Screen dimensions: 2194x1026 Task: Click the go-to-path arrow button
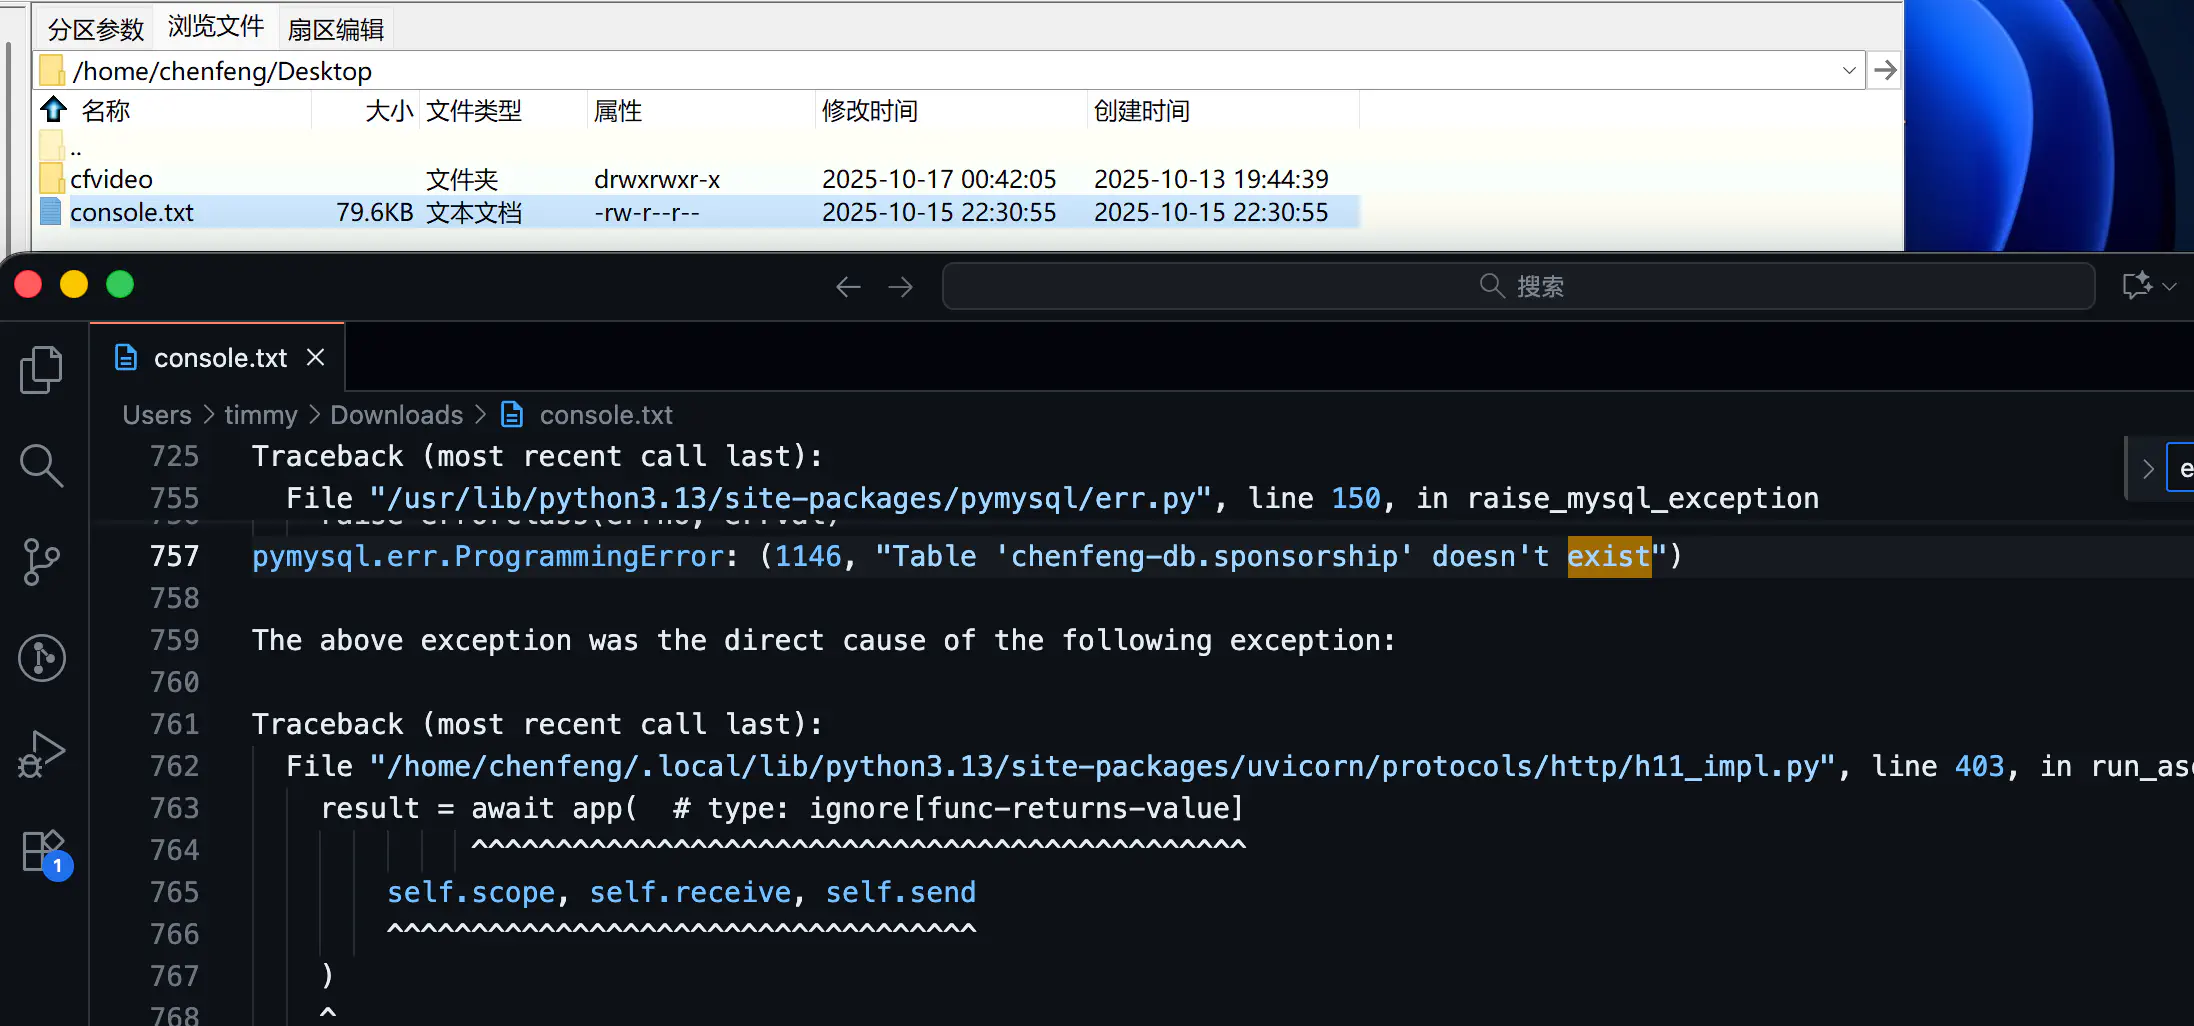tap(1884, 71)
